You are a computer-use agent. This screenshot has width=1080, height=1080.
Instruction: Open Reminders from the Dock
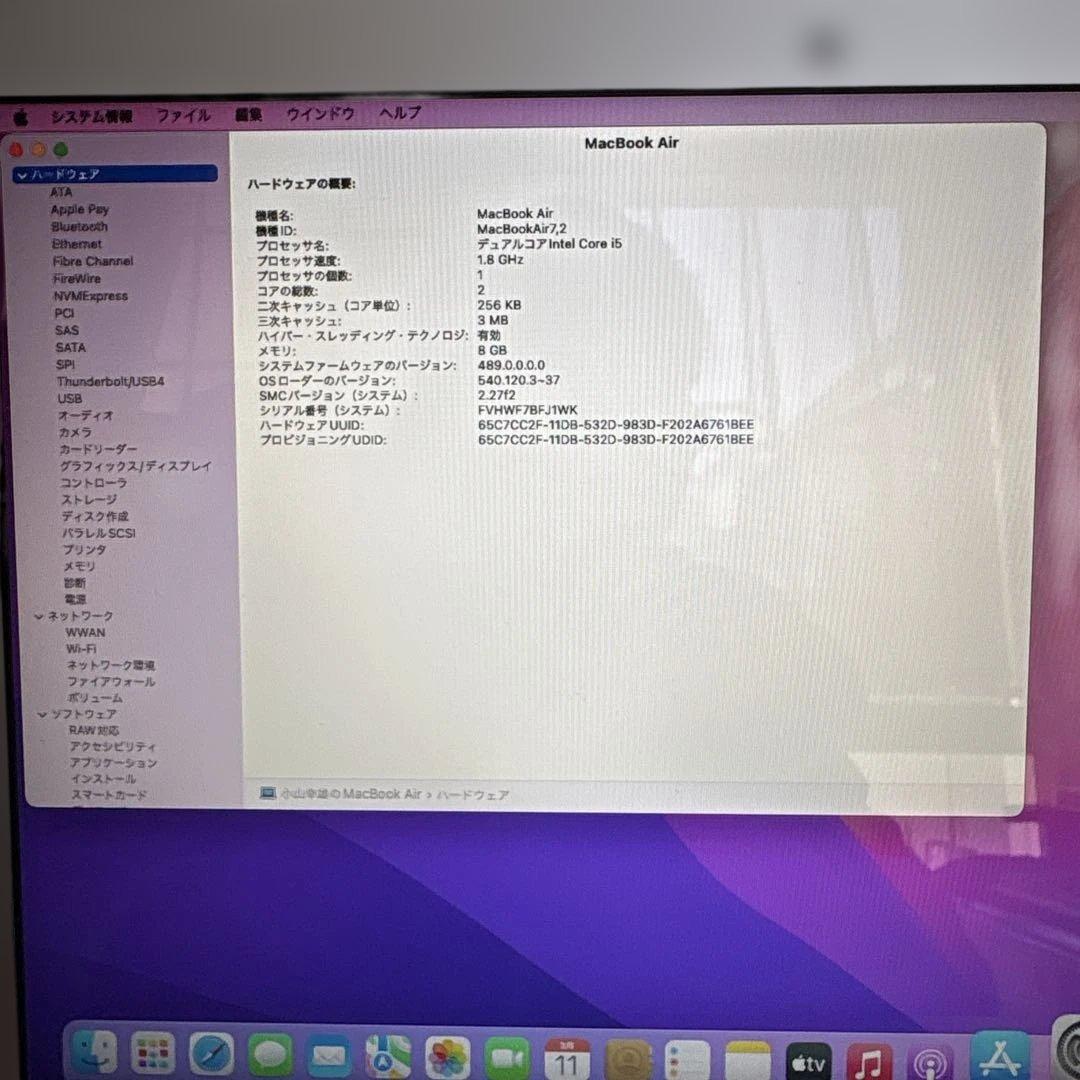click(687, 1060)
